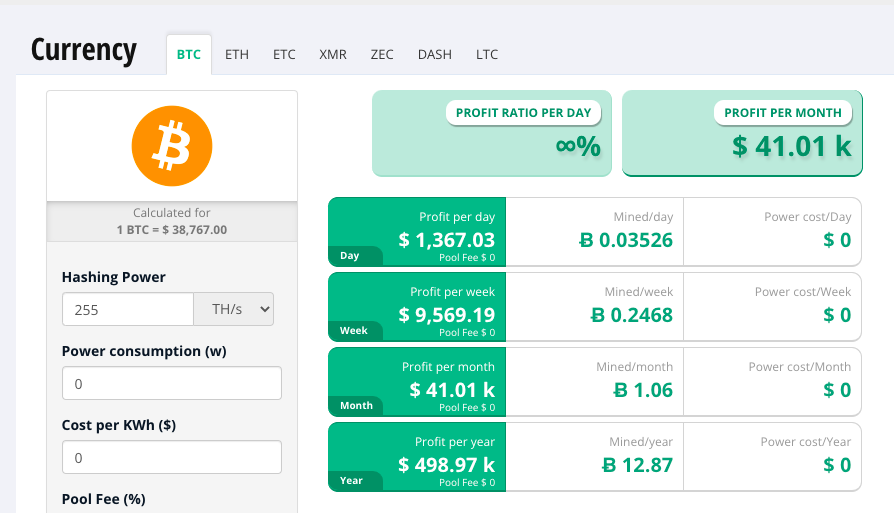
Task: Click the Power consumption (w) input
Action: coord(172,383)
